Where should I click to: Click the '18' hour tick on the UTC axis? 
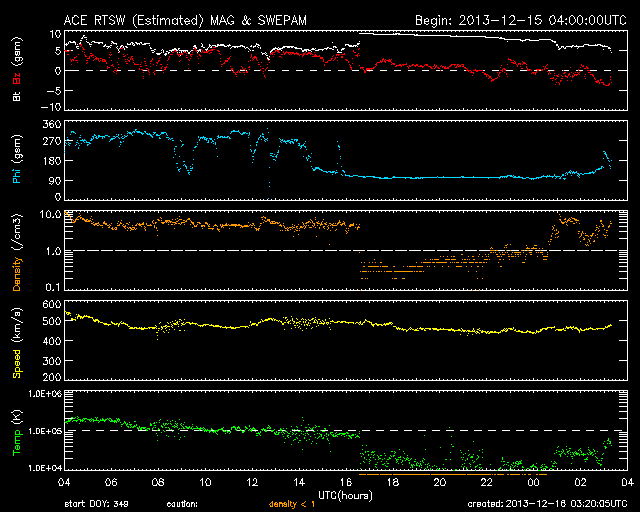click(393, 482)
